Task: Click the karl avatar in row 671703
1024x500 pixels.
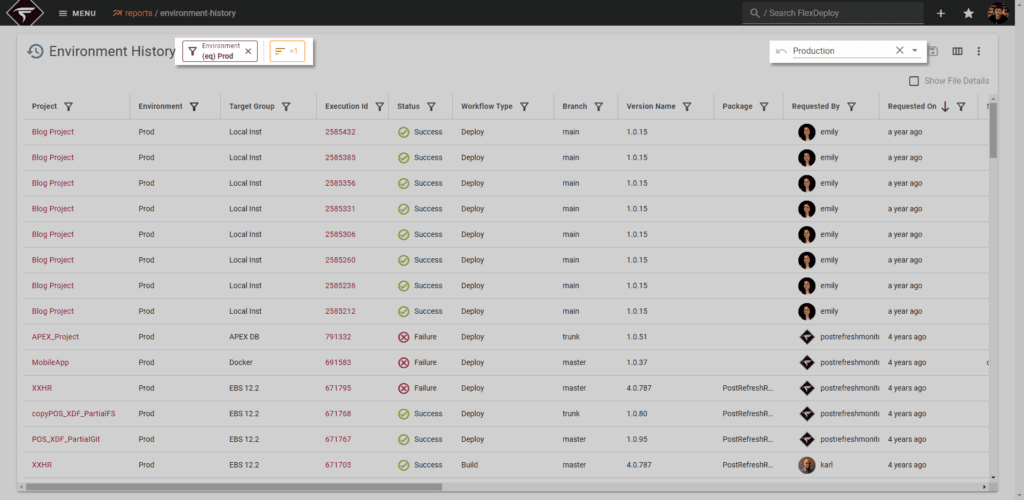Action: tap(807, 465)
